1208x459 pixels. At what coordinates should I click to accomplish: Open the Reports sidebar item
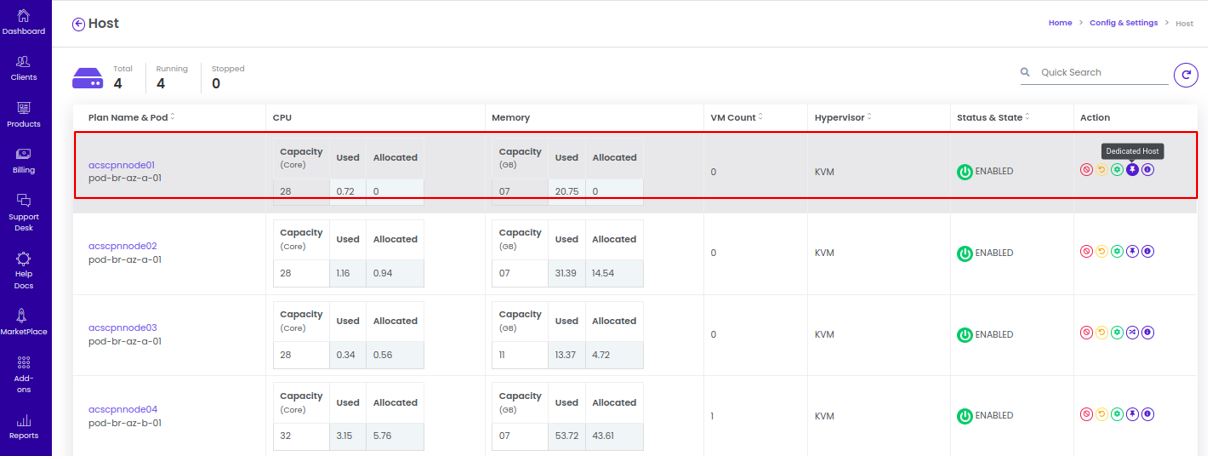[x=24, y=427]
